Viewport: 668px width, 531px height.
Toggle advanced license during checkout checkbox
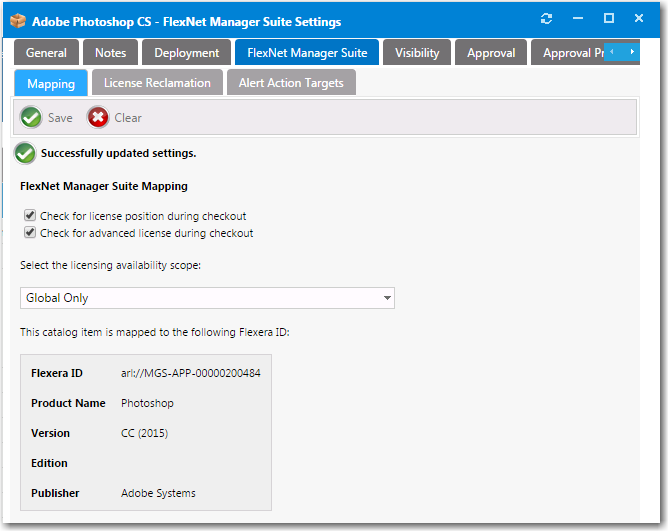(x=30, y=233)
